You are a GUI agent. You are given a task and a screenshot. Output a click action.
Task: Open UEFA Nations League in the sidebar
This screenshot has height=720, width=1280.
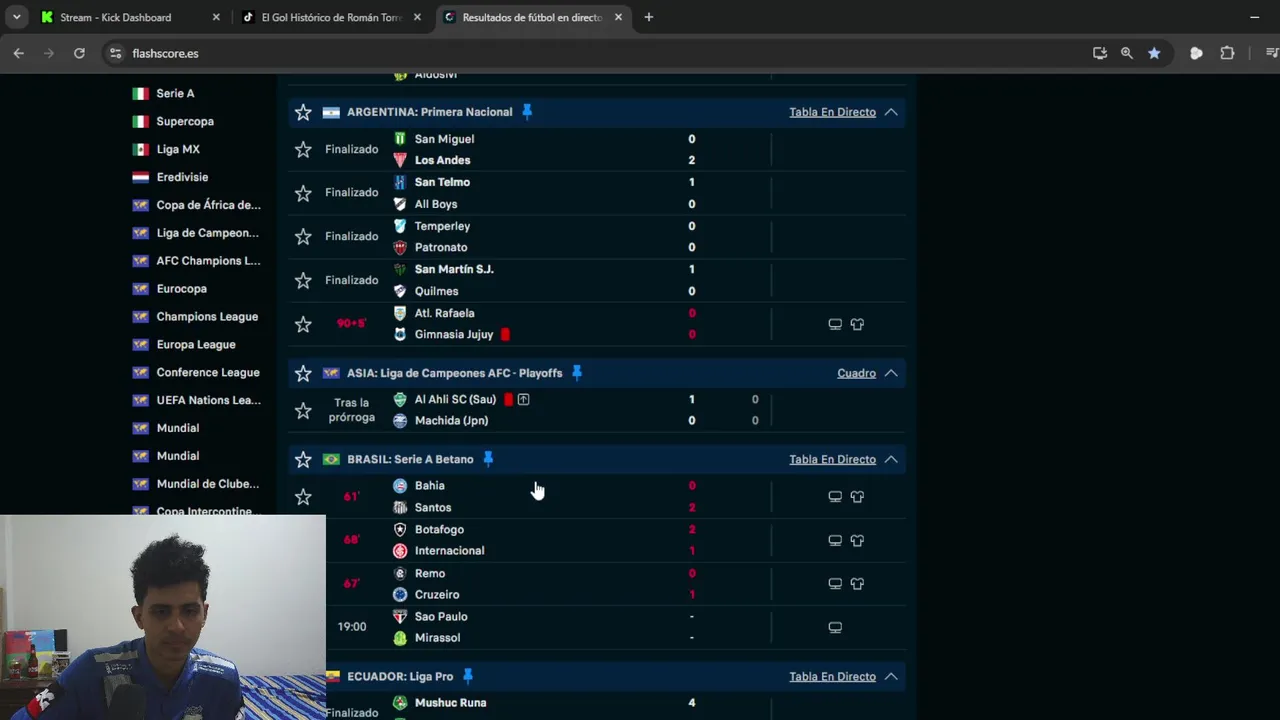[x=208, y=400]
